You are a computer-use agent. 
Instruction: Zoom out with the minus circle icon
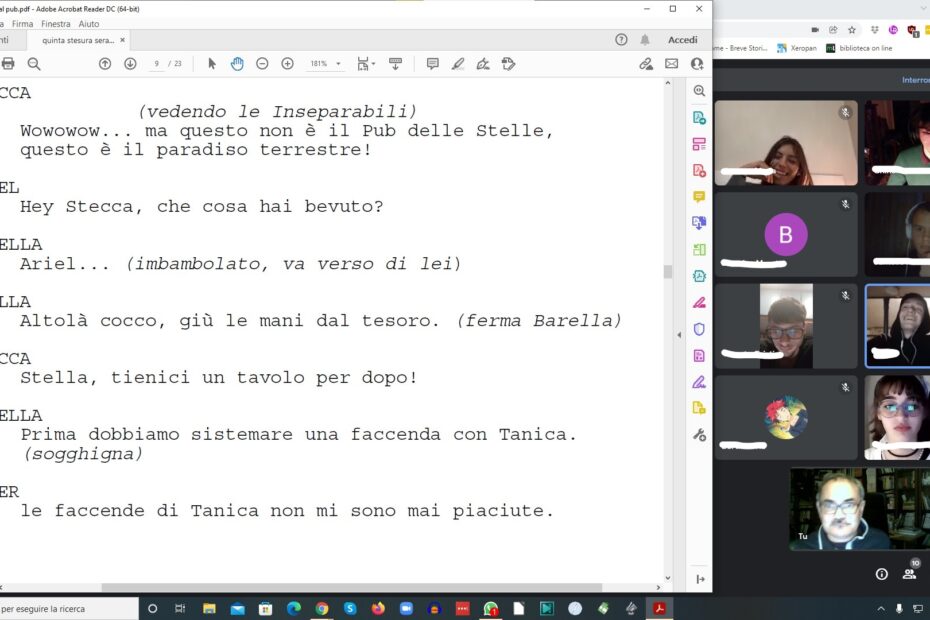coord(262,64)
